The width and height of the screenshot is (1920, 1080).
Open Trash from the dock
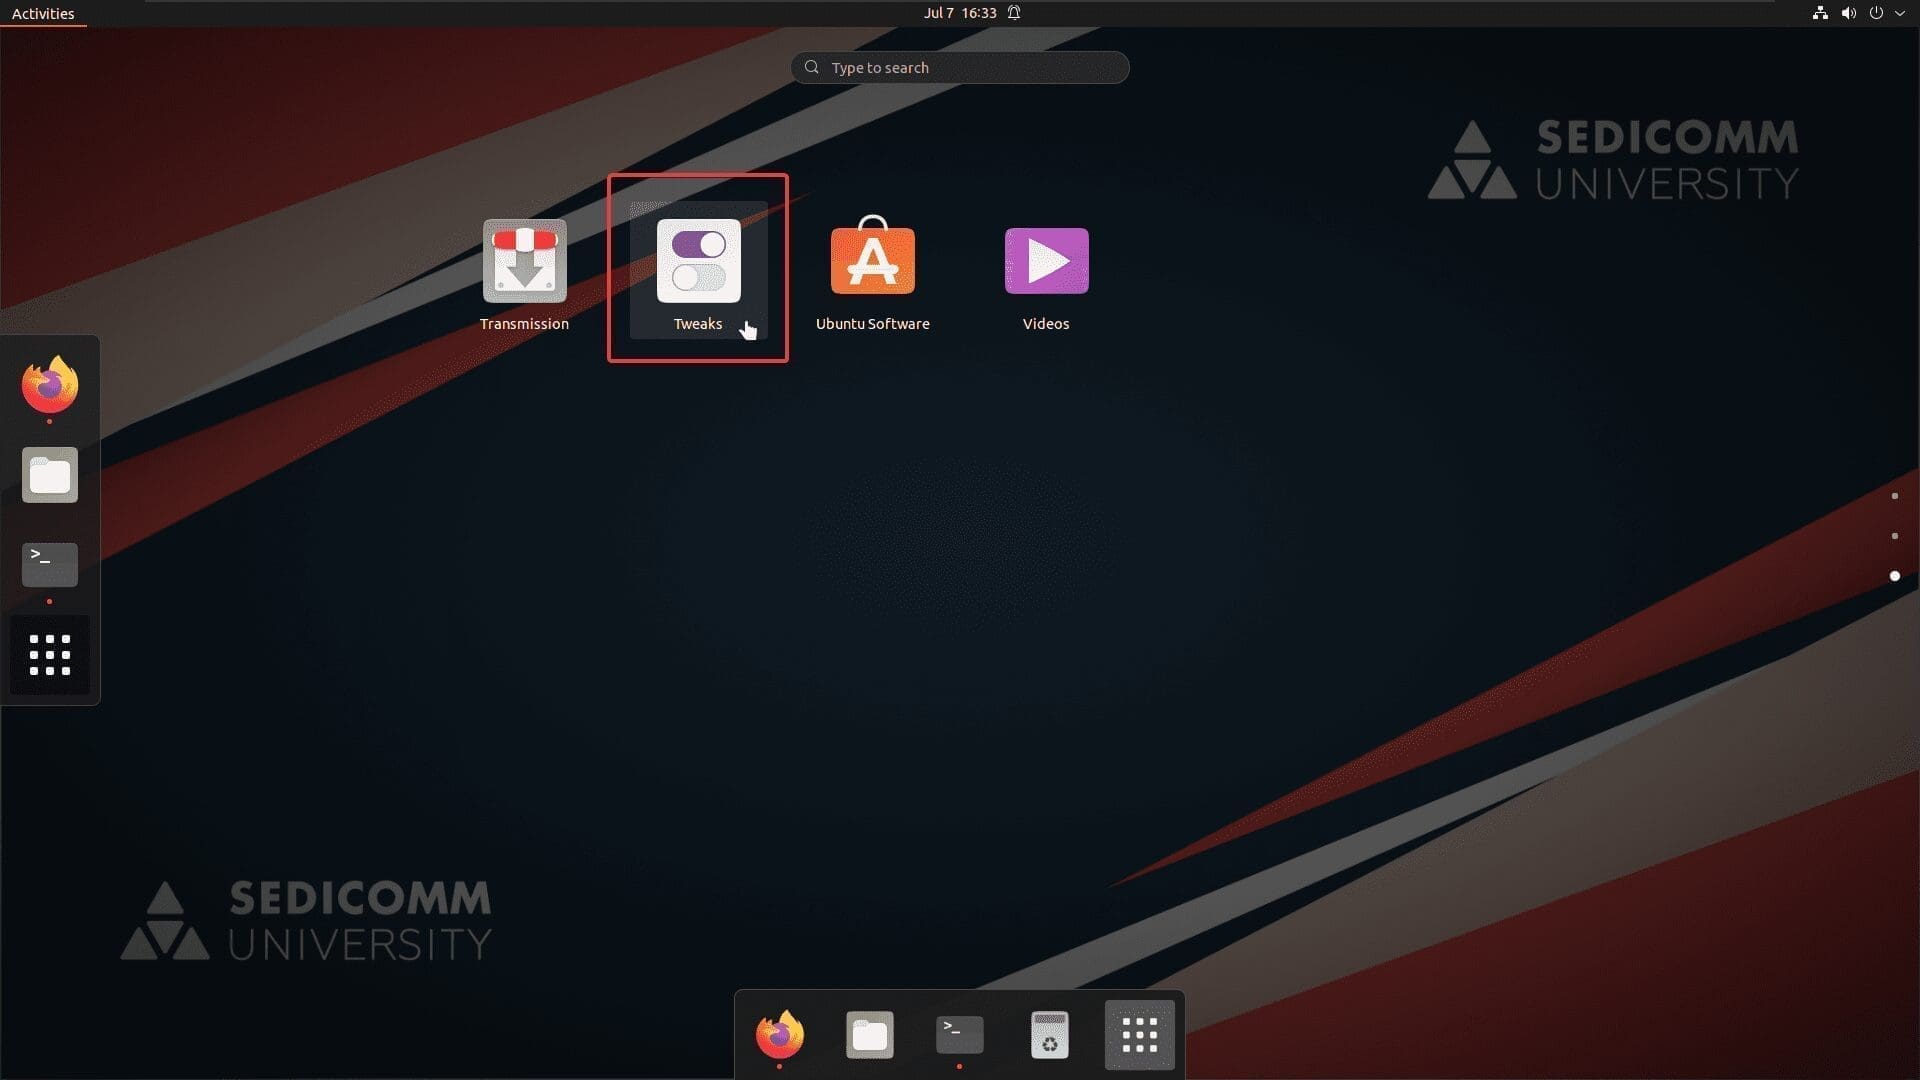pyautogui.click(x=1048, y=1034)
